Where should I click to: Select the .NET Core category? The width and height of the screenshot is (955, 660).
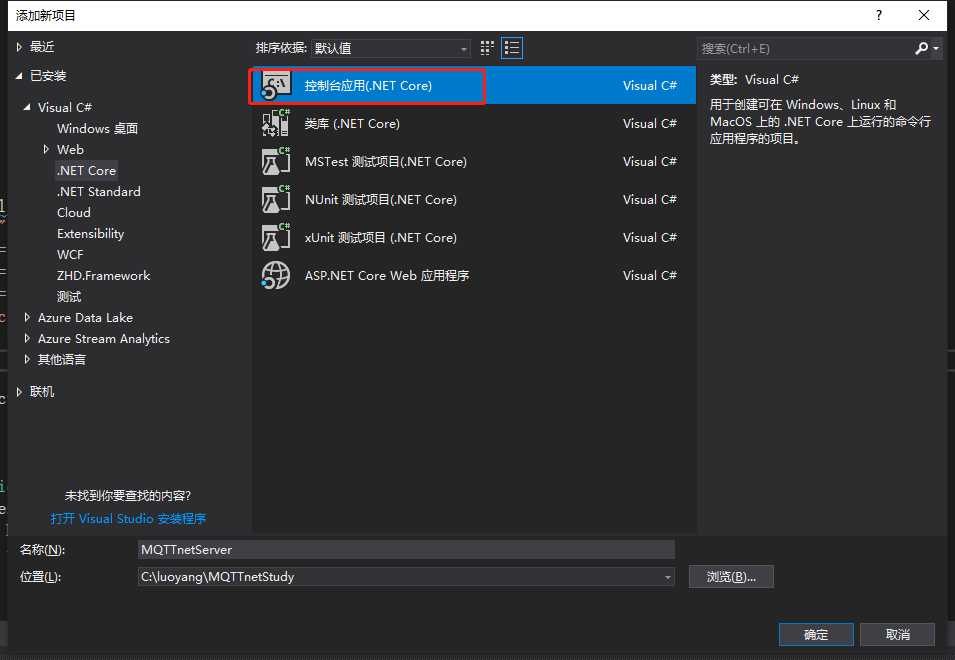point(86,170)
